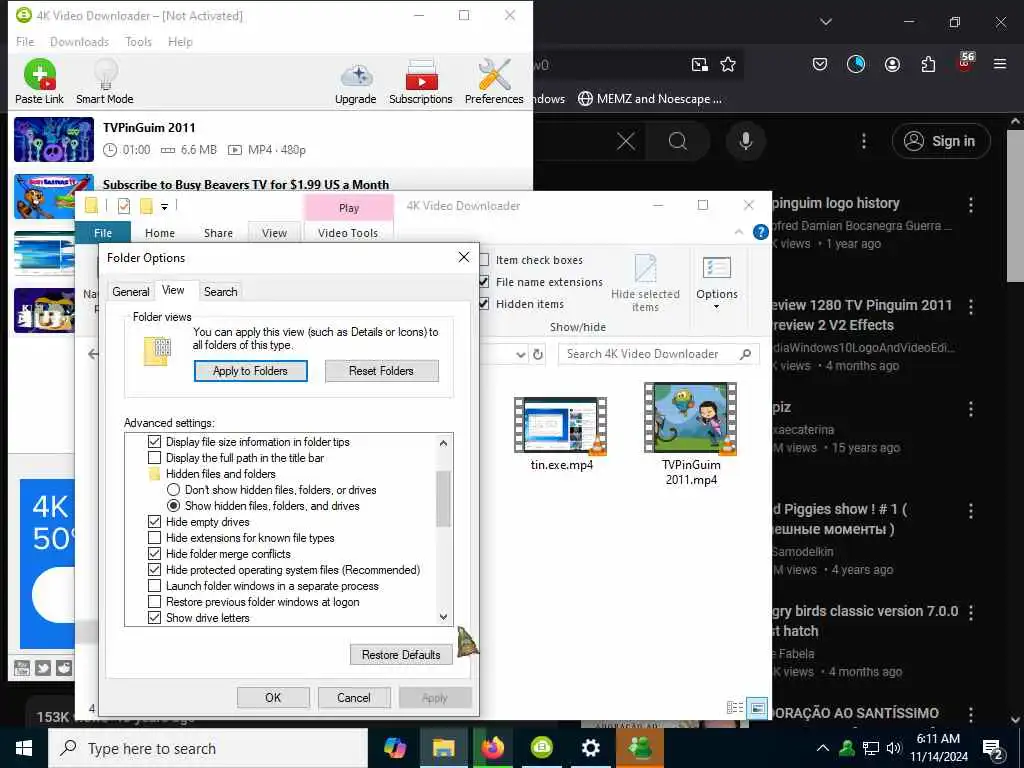Click Firefox bookmark star icon
Image resolution: width=1024 pixels, height=768 pixels.
[728, 64]
